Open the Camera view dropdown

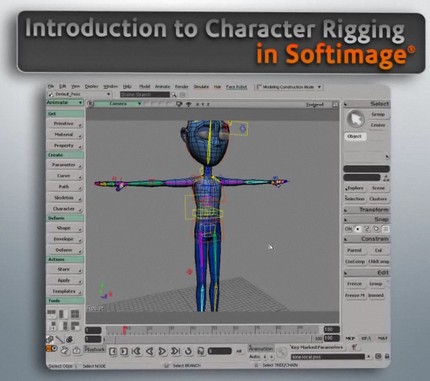(x=118, y=104)
